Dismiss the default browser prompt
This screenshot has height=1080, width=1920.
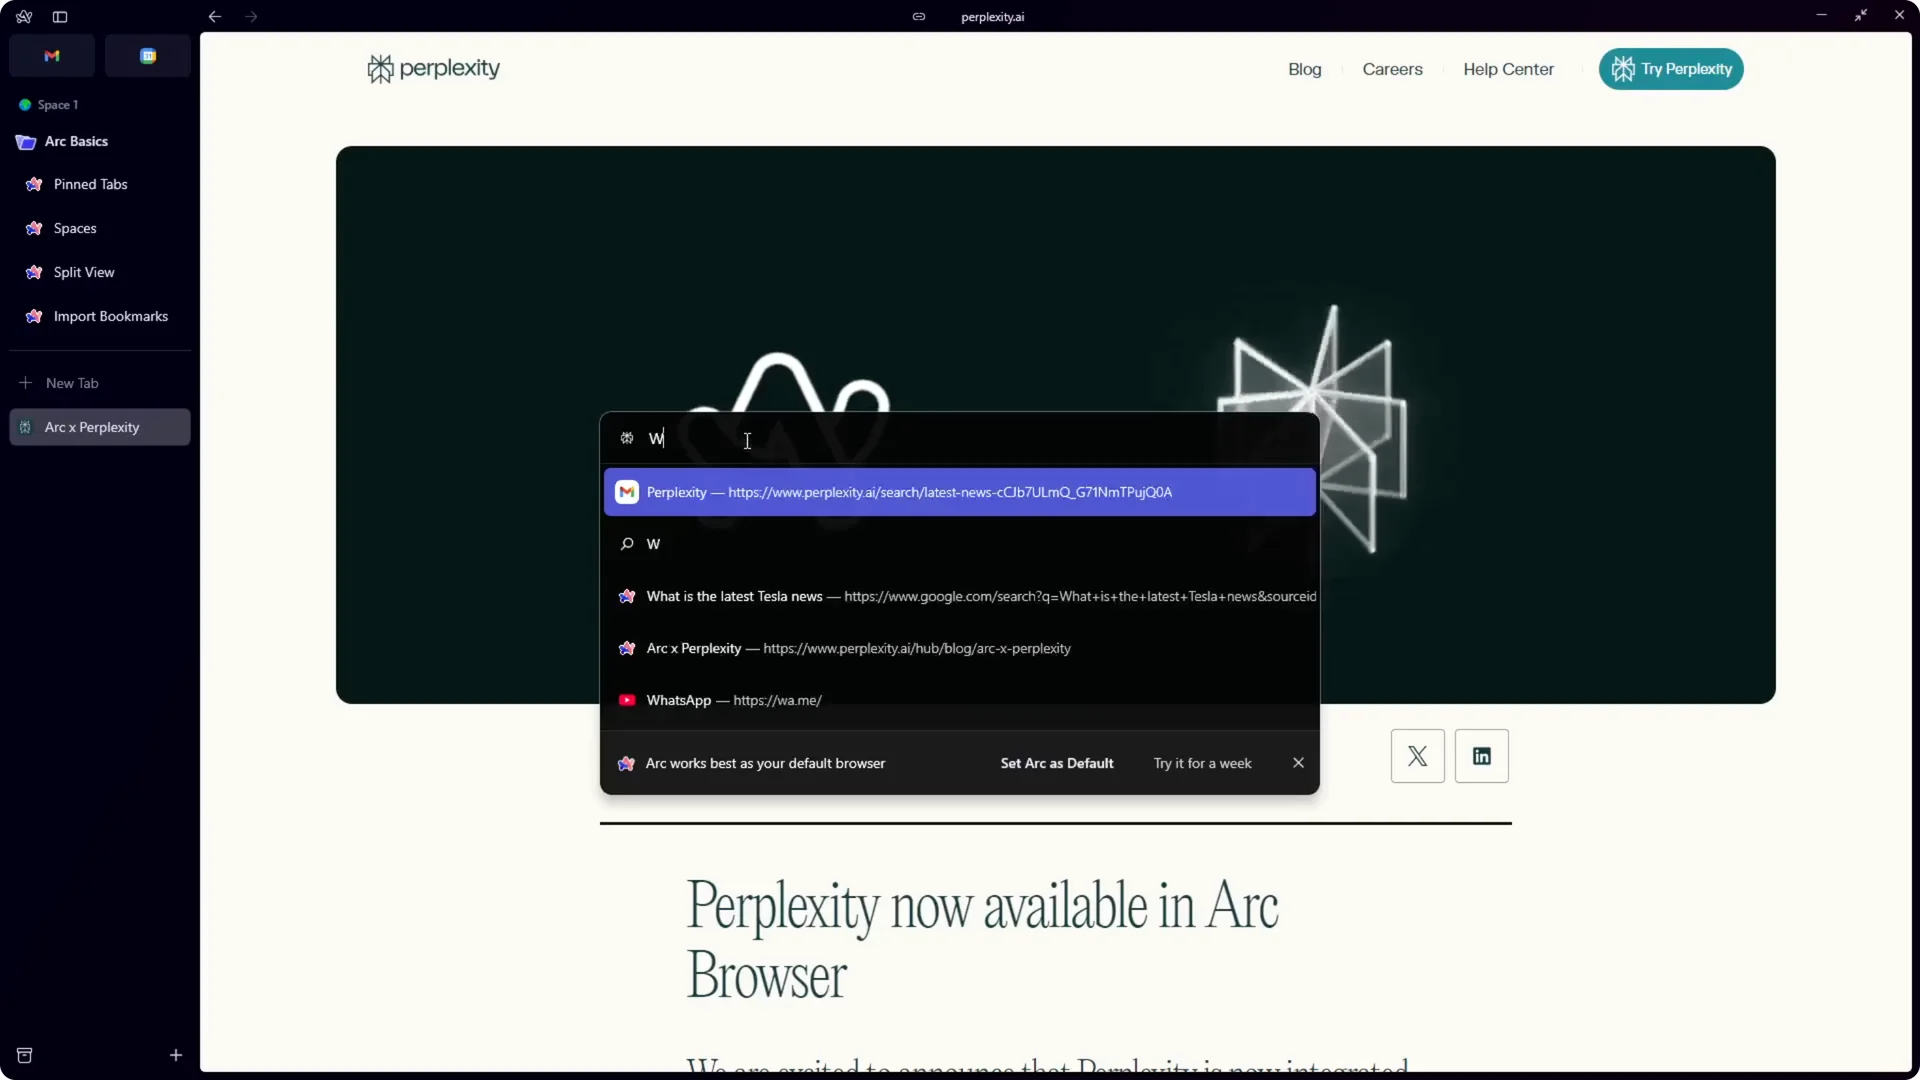click(x=1297, y=762)
